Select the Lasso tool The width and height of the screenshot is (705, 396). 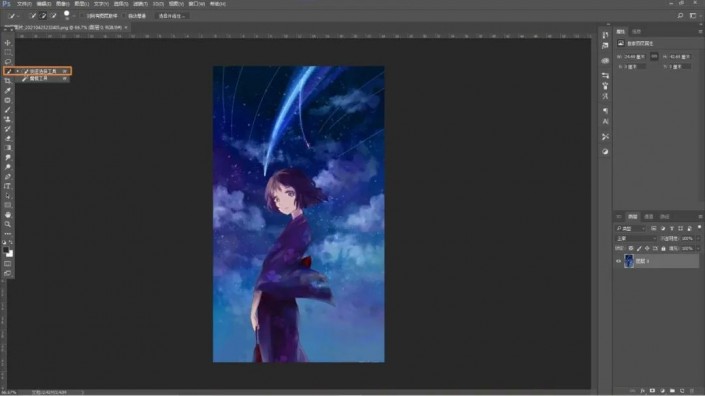[8, 62]
